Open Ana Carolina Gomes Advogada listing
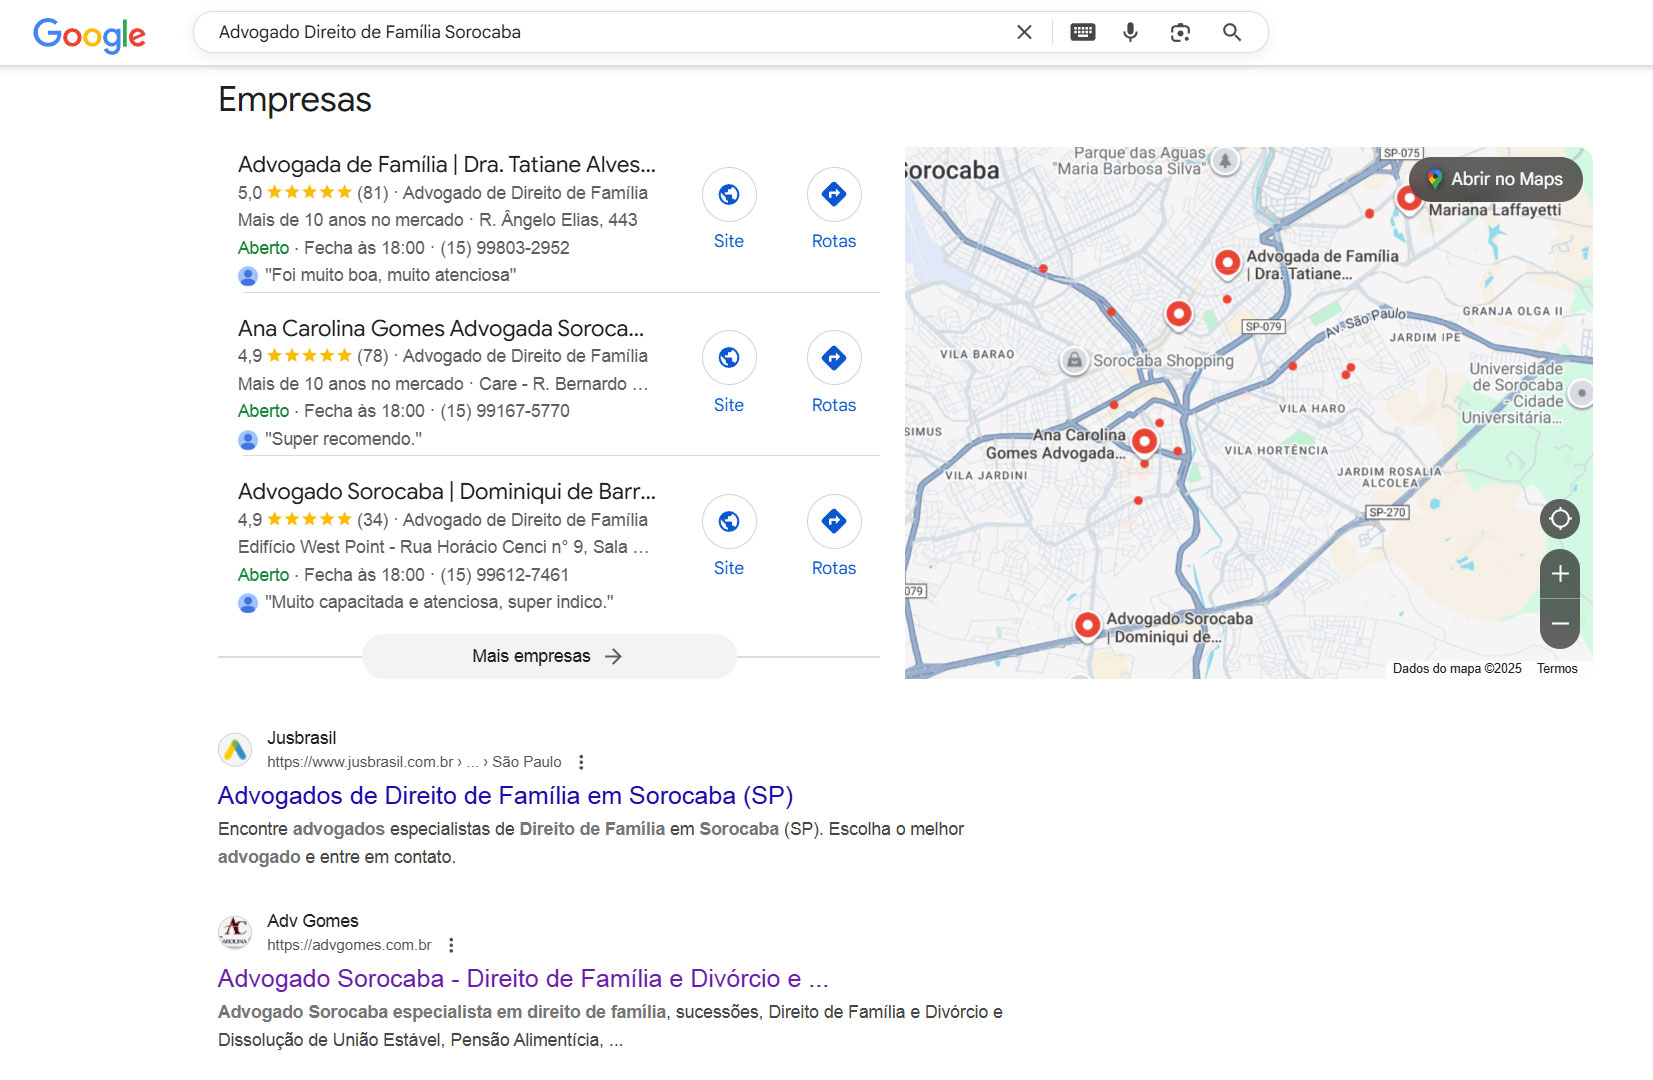1653x1080 pixels. [441, 328]
